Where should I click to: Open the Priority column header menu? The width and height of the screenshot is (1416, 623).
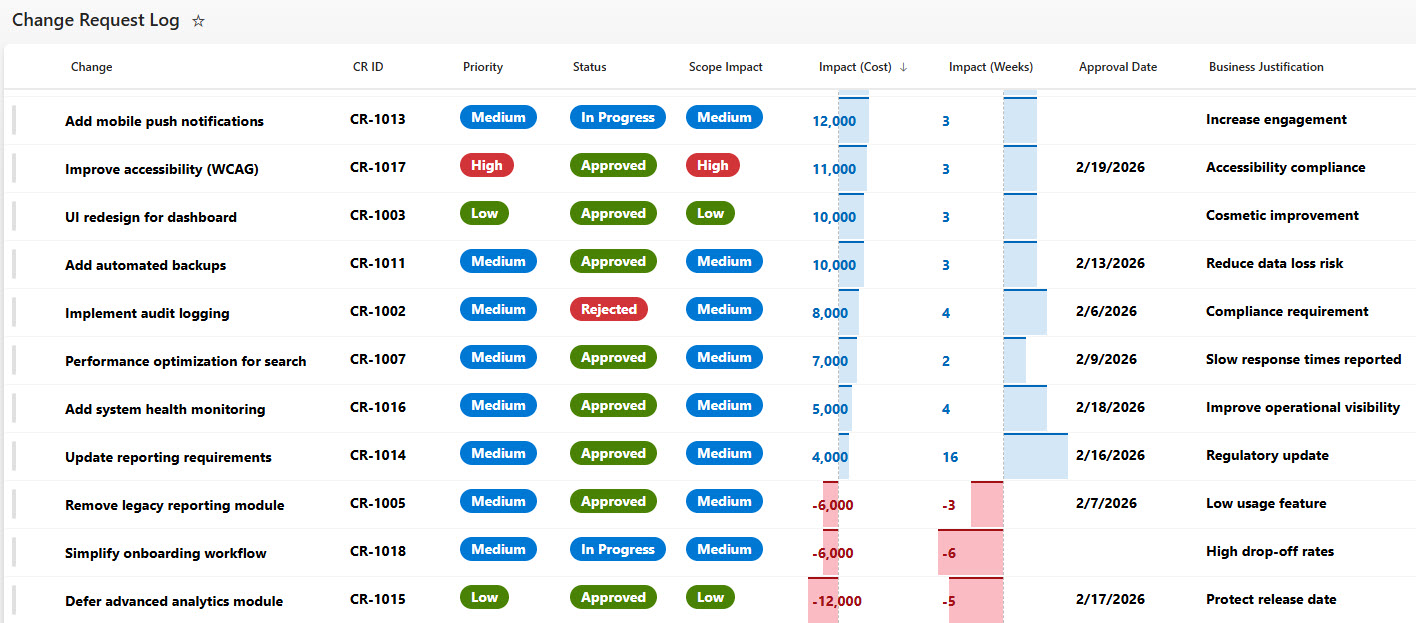tap(483, 67)
